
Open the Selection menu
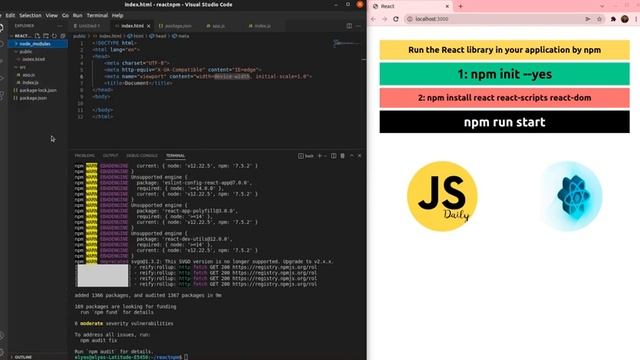click(x=30, y=16)
